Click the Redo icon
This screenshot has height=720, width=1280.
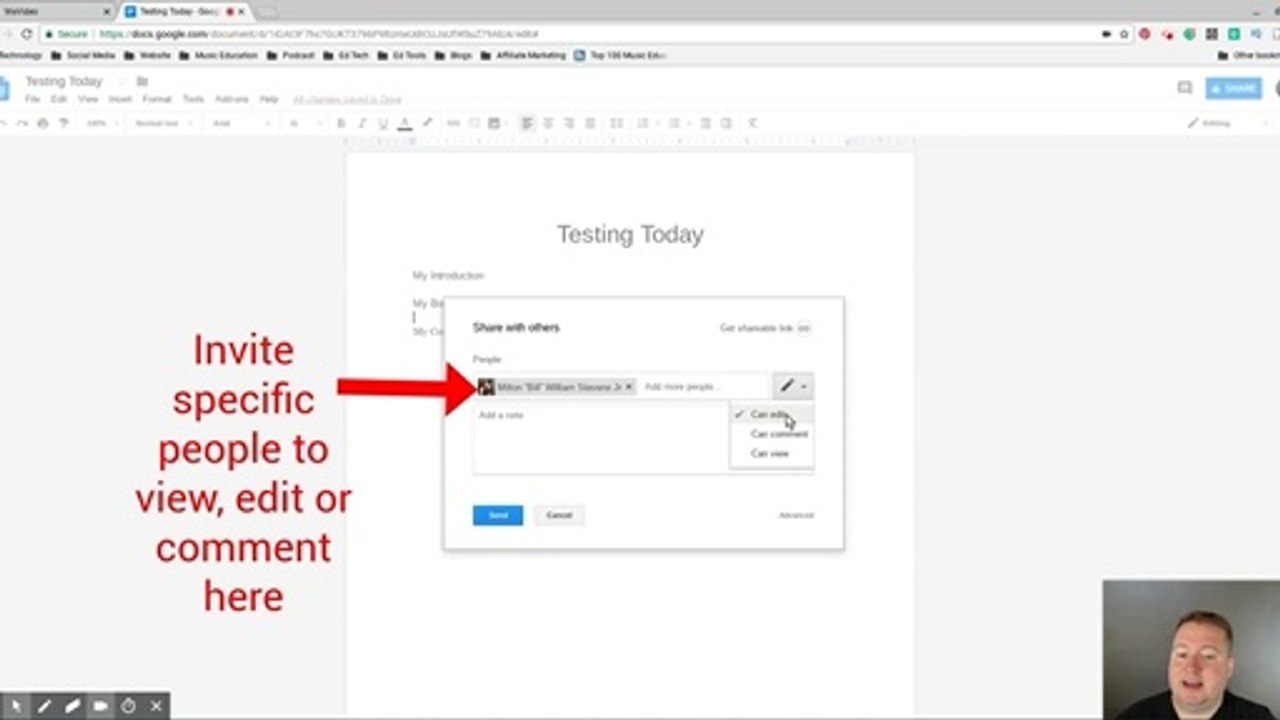click(20, 123)
